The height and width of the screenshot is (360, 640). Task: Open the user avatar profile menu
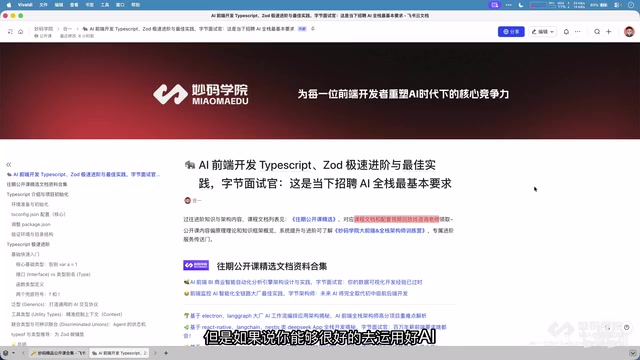(x=629, y=31)
